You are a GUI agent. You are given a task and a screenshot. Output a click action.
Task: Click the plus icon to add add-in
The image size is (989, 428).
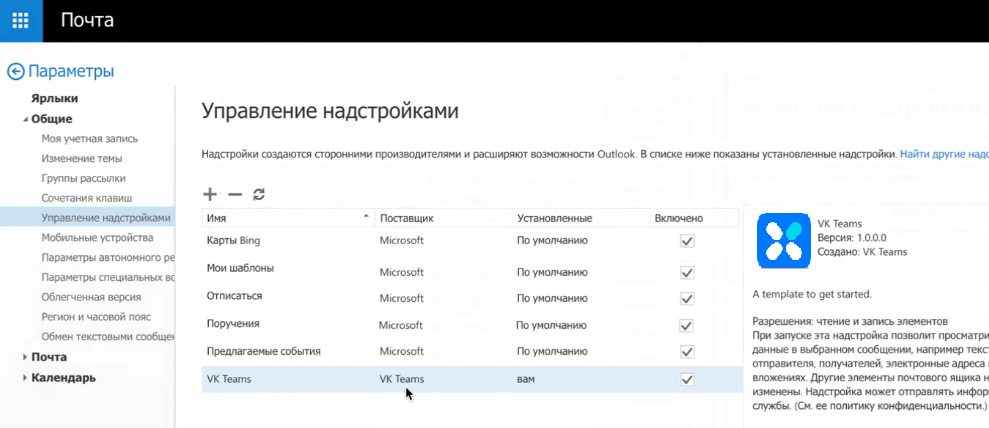click(210, 194)
